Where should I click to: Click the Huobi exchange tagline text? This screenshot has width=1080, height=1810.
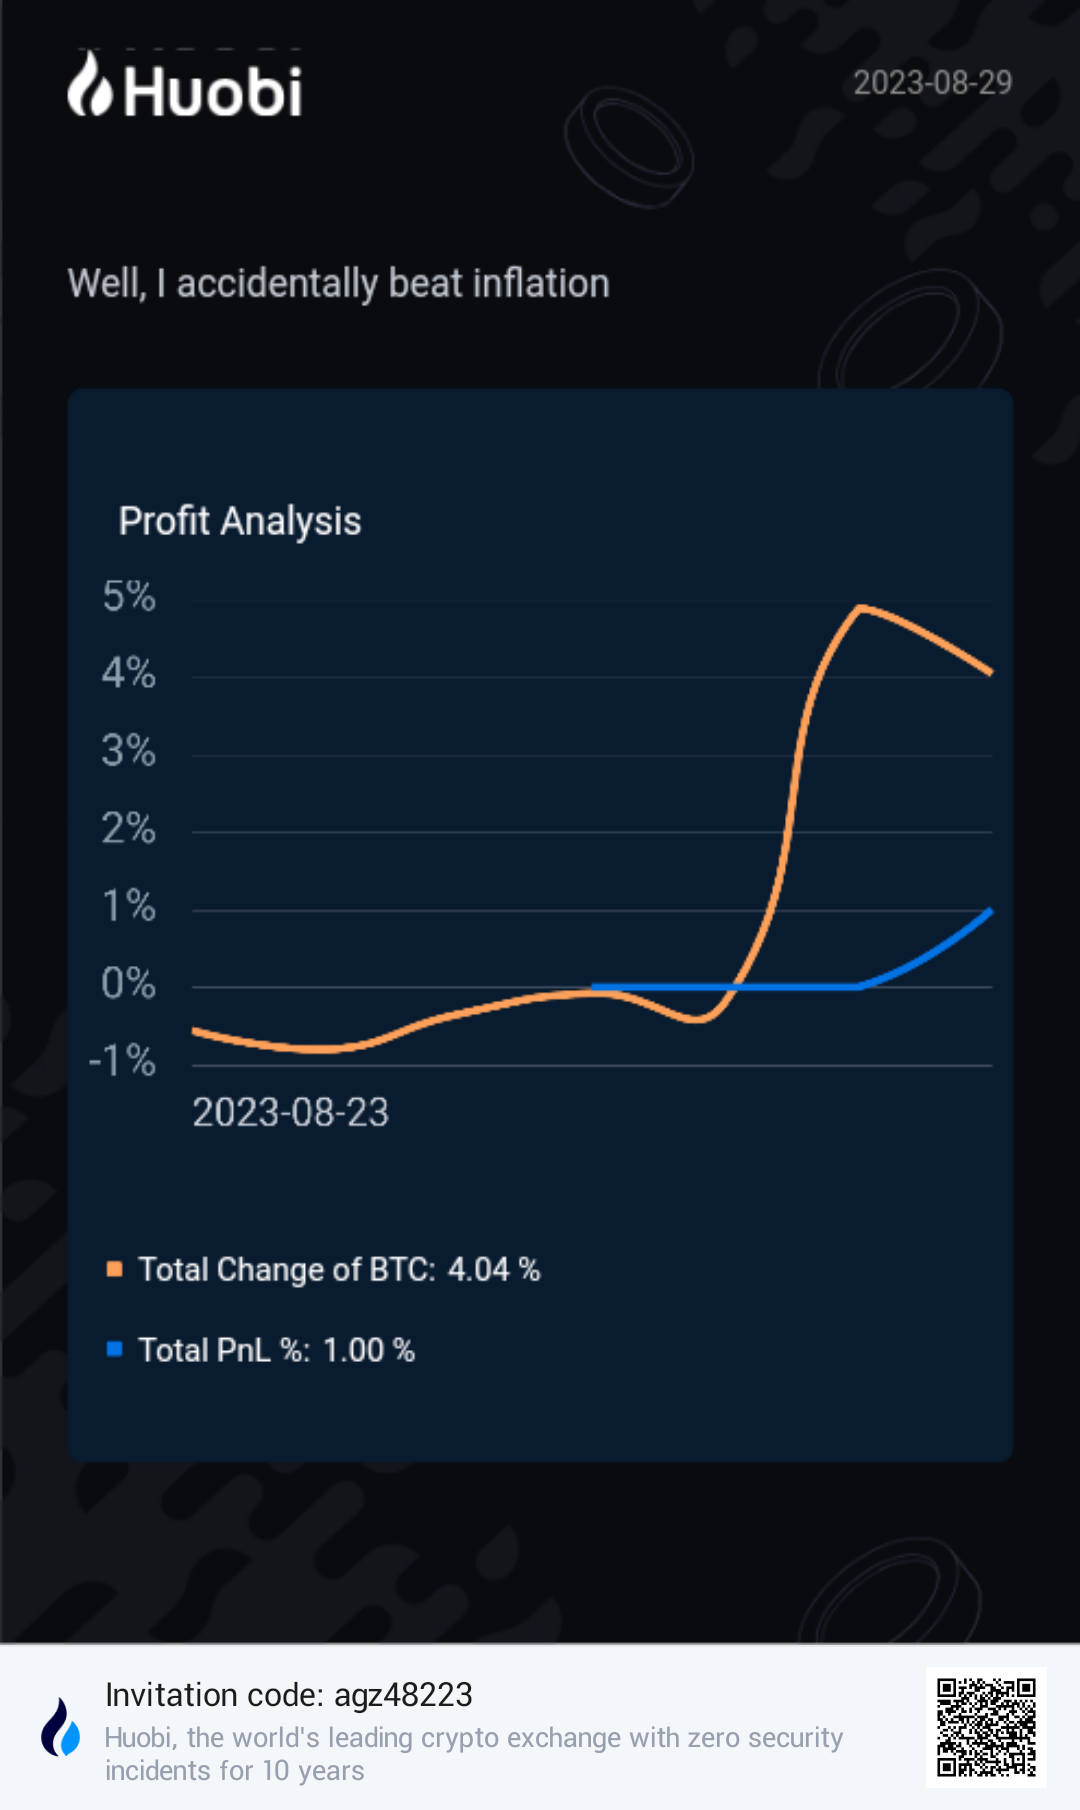(x=473, y=1753)
